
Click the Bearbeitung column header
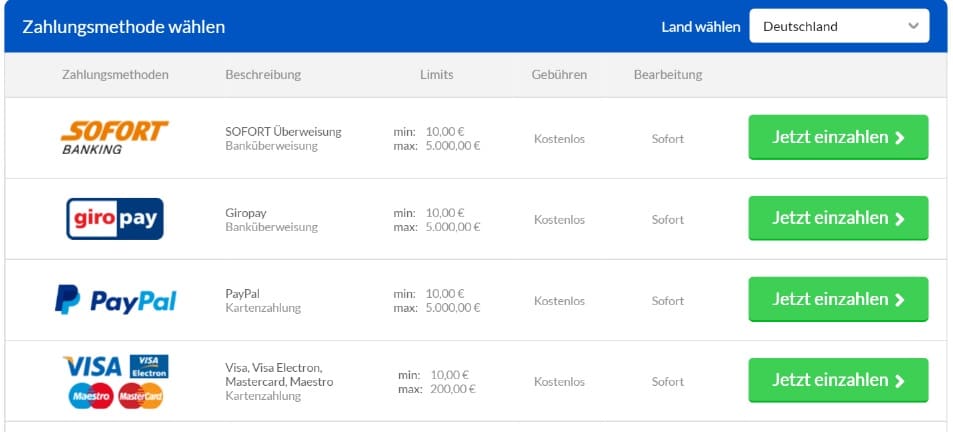pos(668,75)
